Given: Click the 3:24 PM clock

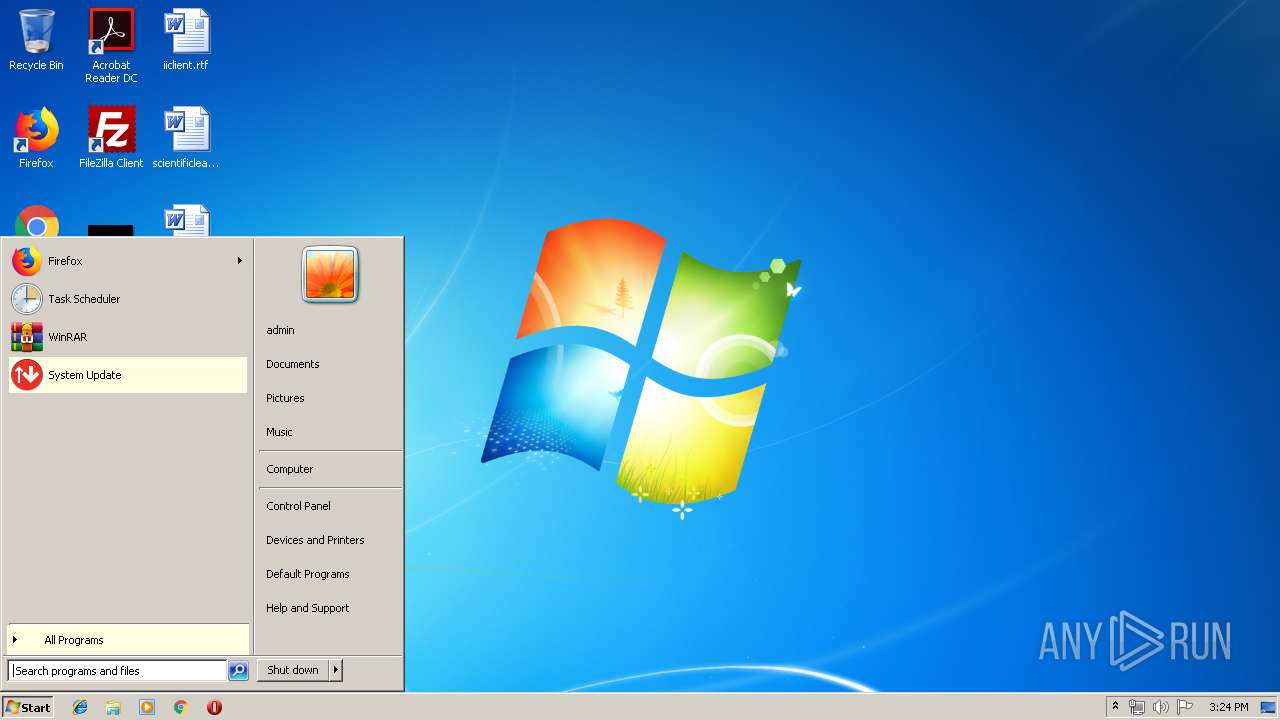Looking at the screenshot, I should pos(1228,707).
